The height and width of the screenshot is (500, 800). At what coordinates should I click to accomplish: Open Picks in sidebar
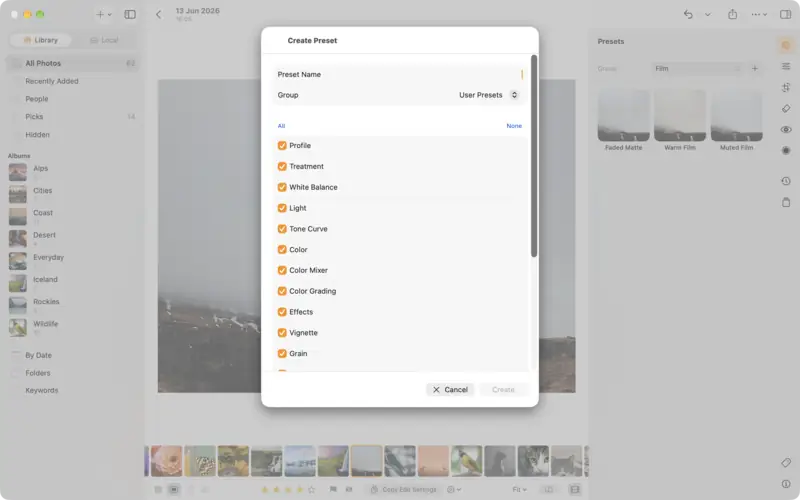[x=72, y=117]
